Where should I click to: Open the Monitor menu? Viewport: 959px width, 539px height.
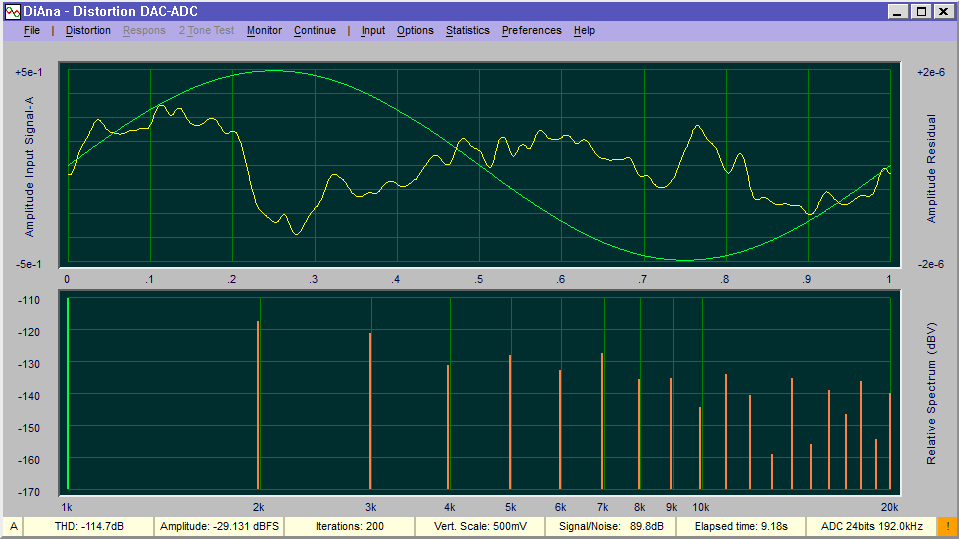[264, 30]
